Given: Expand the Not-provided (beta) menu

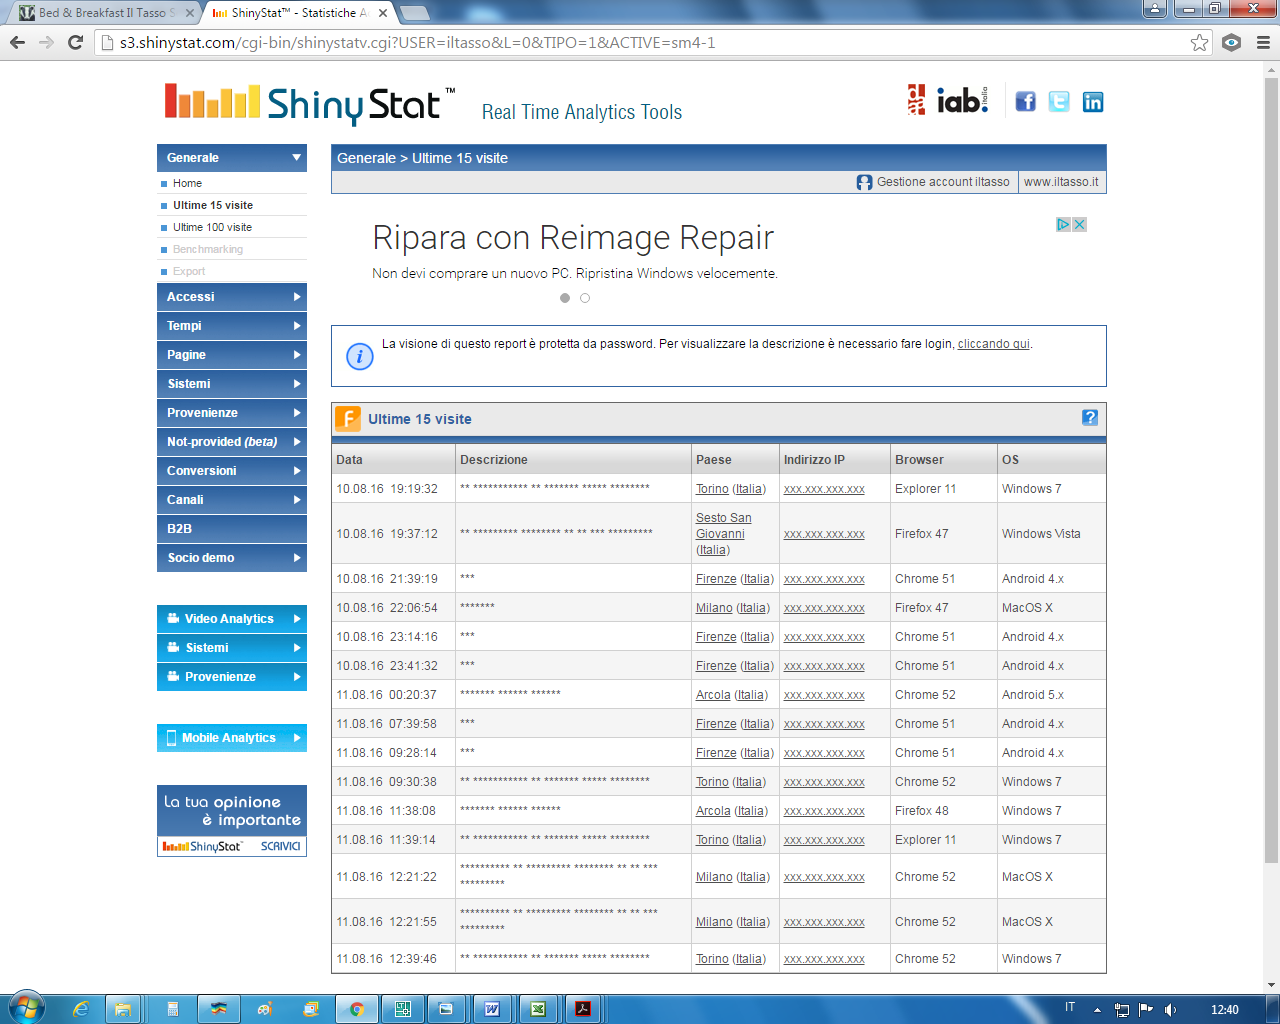Looking at the screenshot, I should pos(232,442).
